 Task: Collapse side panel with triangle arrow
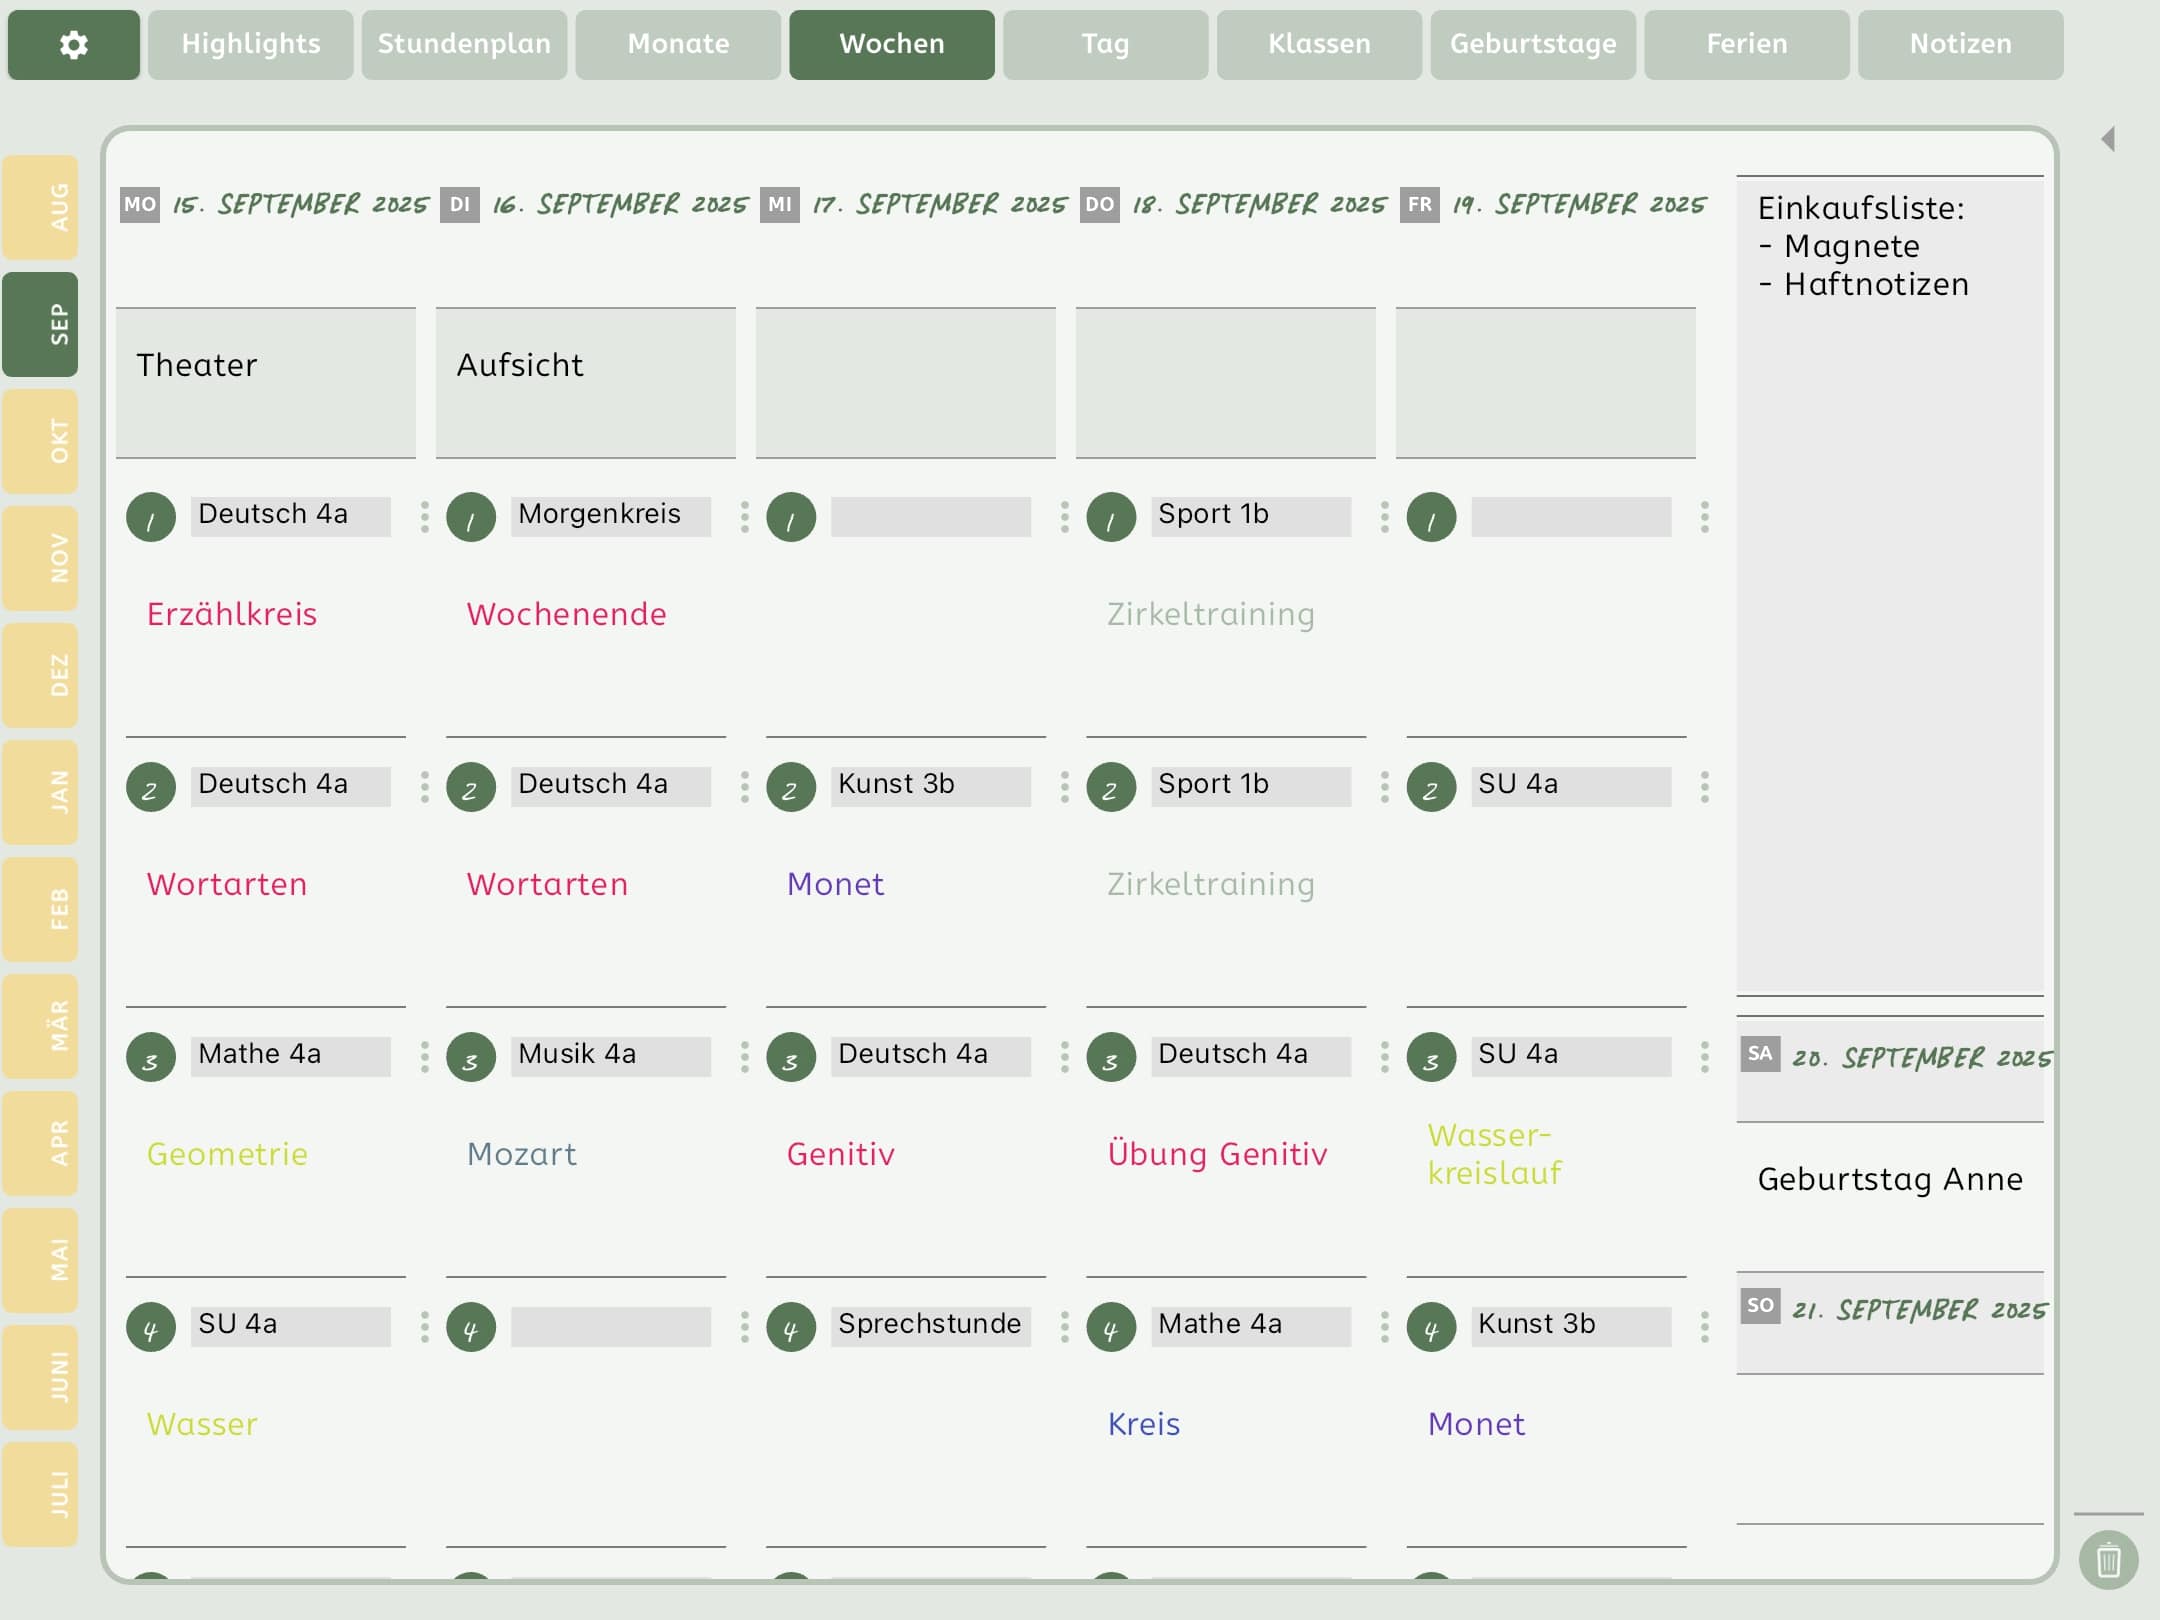pyautogui.click(x=2108, y=139)
